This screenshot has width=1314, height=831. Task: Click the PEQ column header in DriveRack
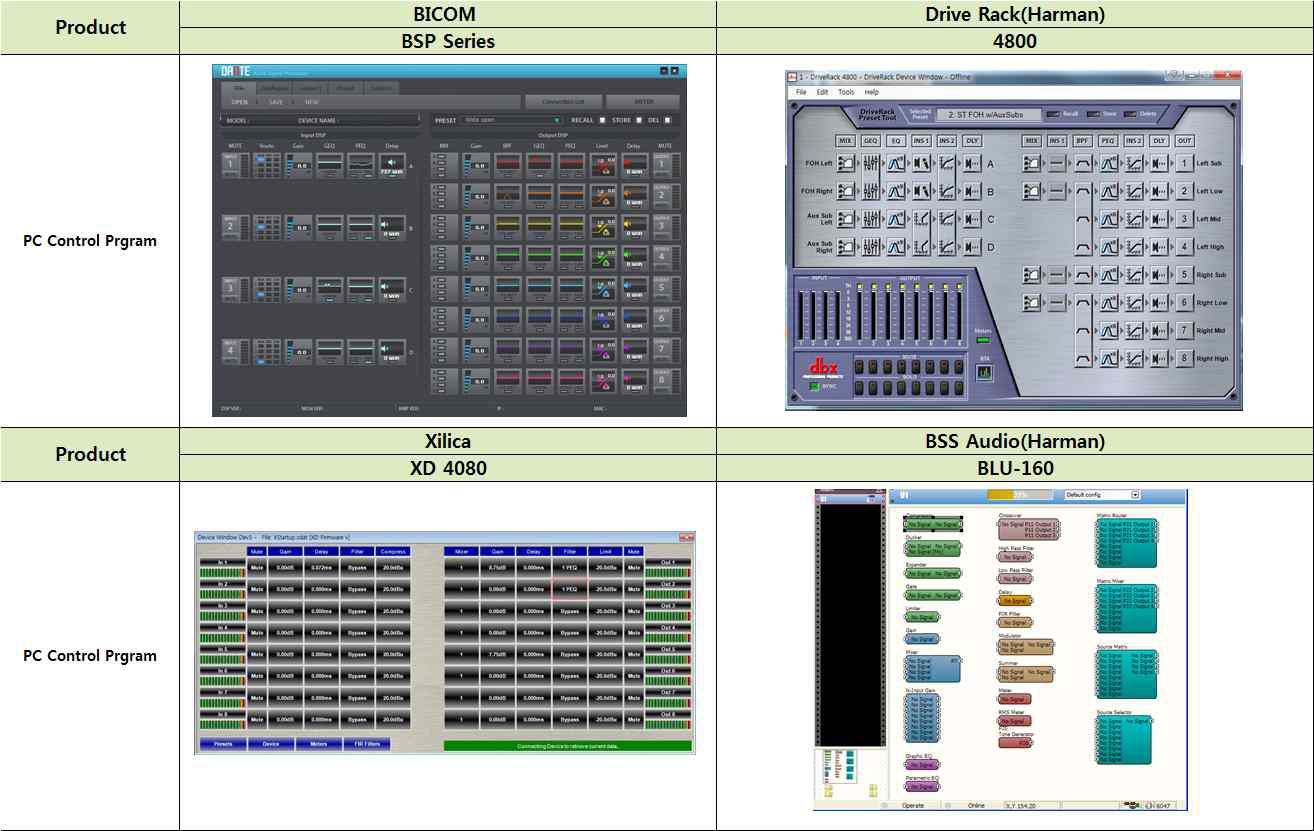[1108, 141]
